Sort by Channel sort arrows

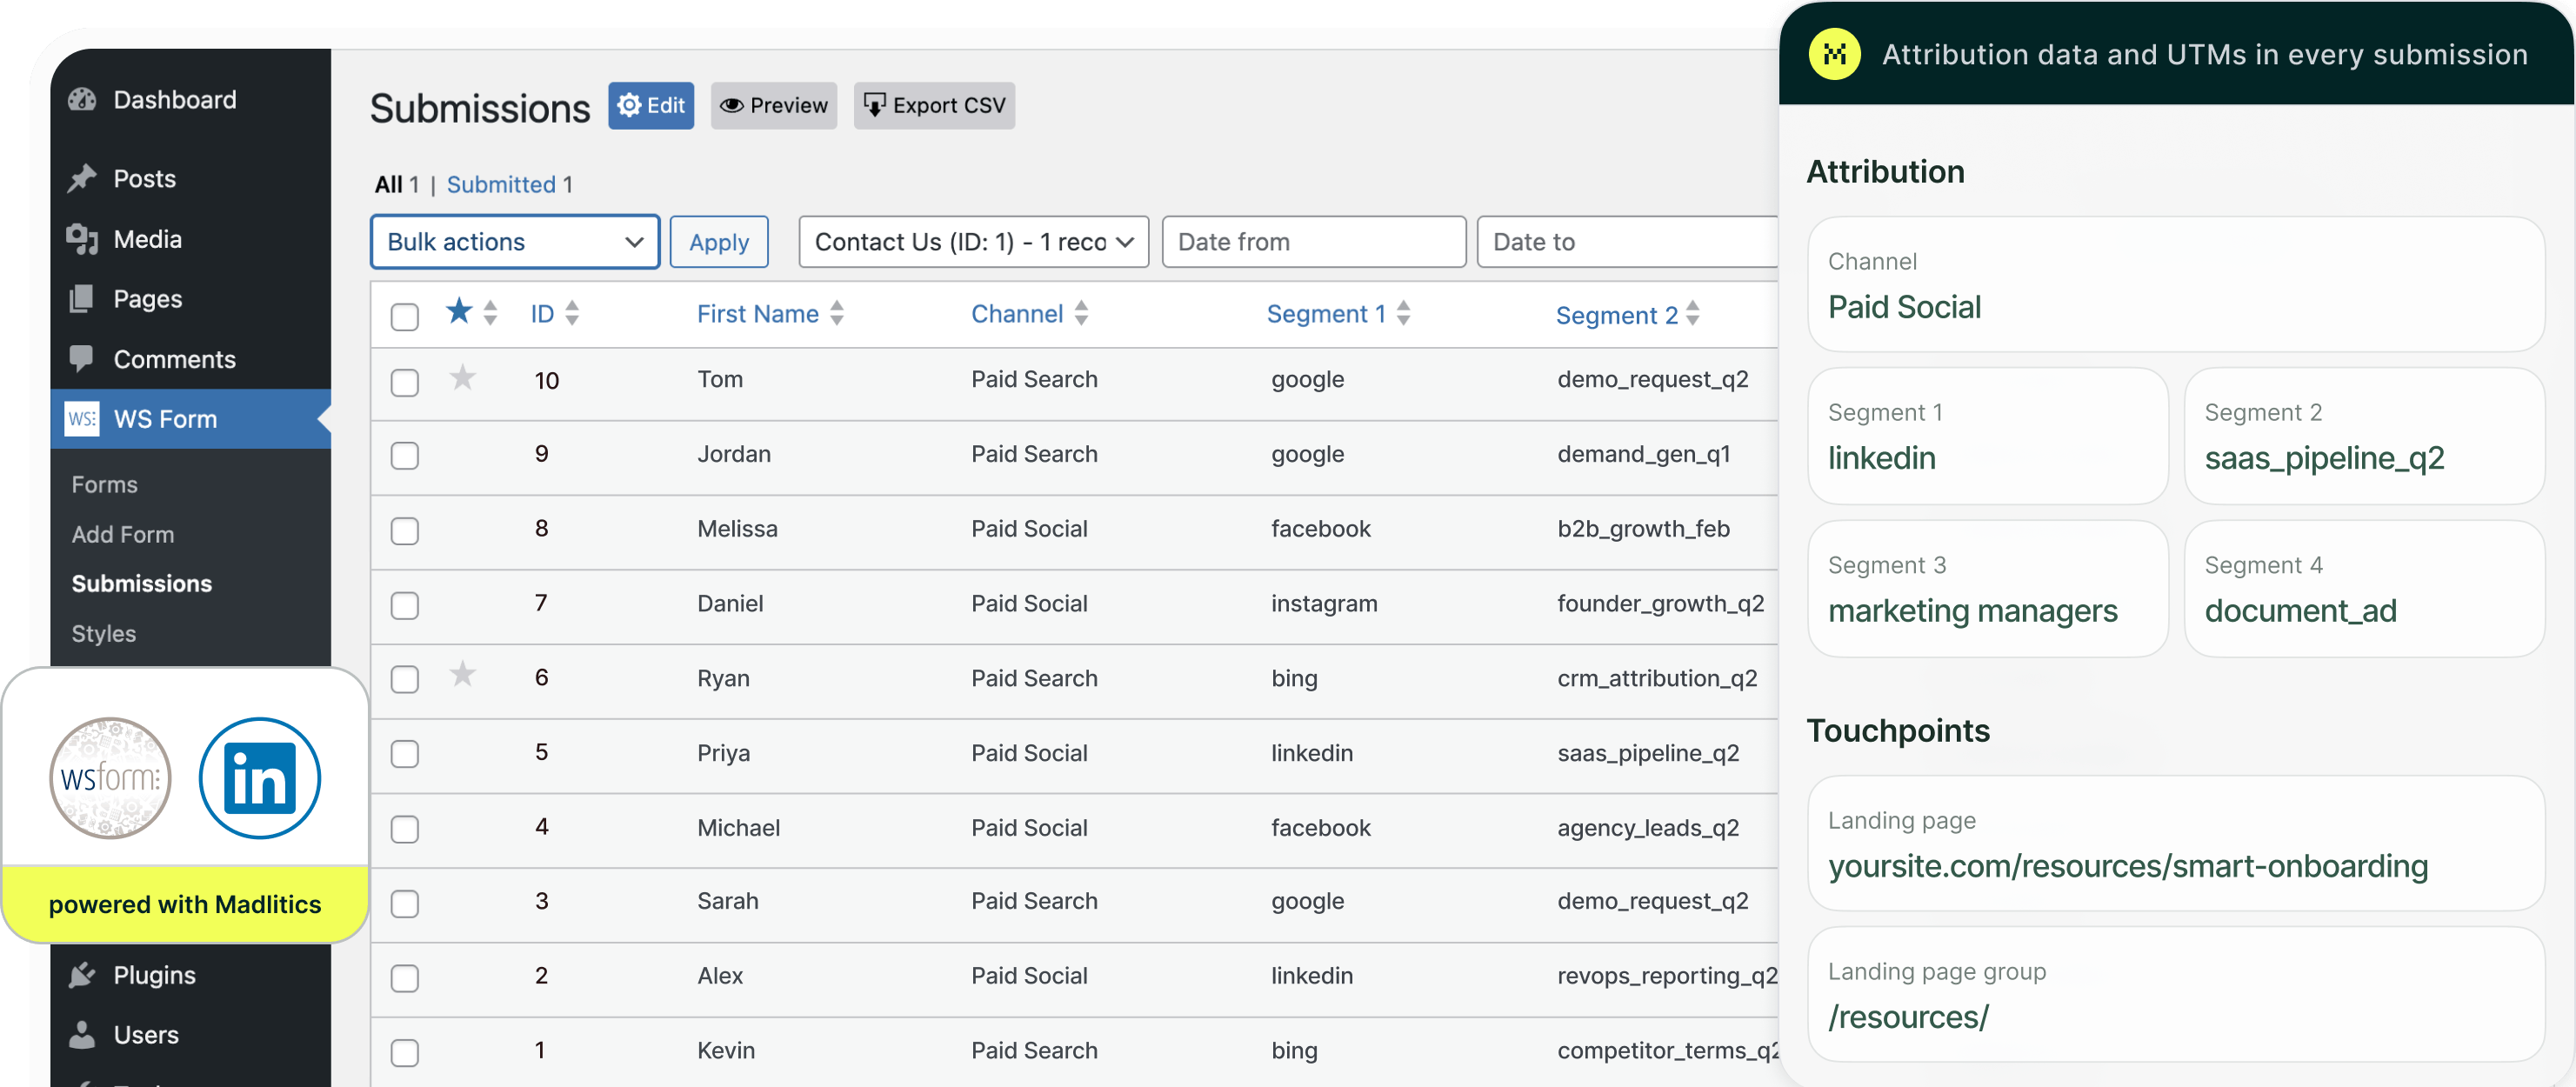point(1081,313)
